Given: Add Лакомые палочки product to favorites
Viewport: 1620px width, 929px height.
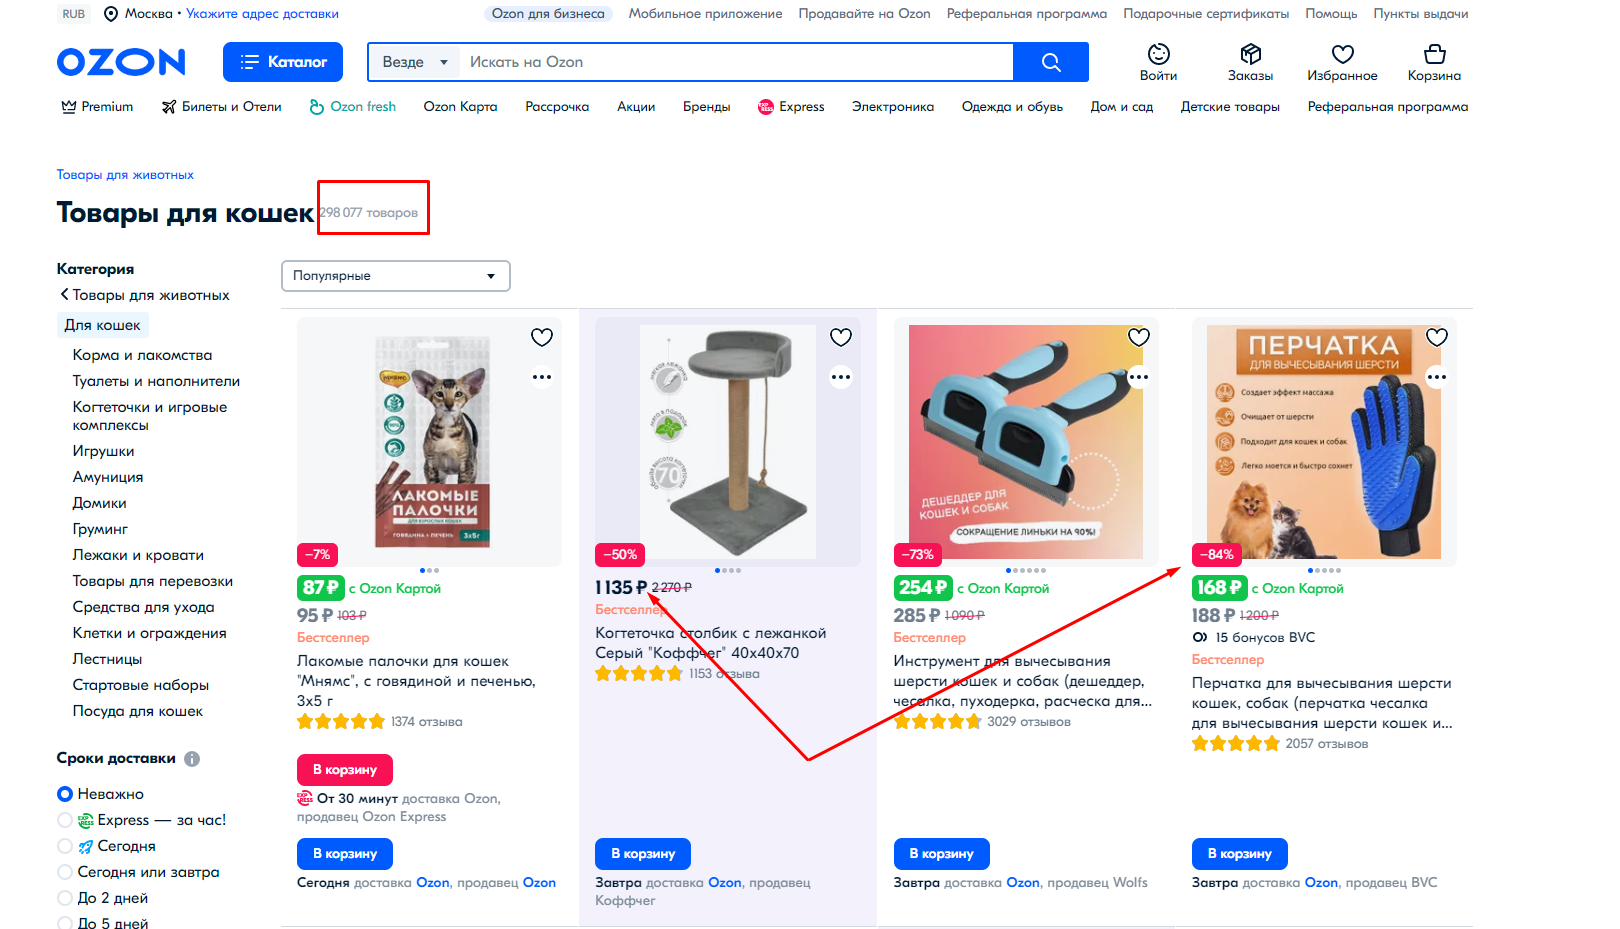Looking at the screenshot, I should click(x=542, y=338).
